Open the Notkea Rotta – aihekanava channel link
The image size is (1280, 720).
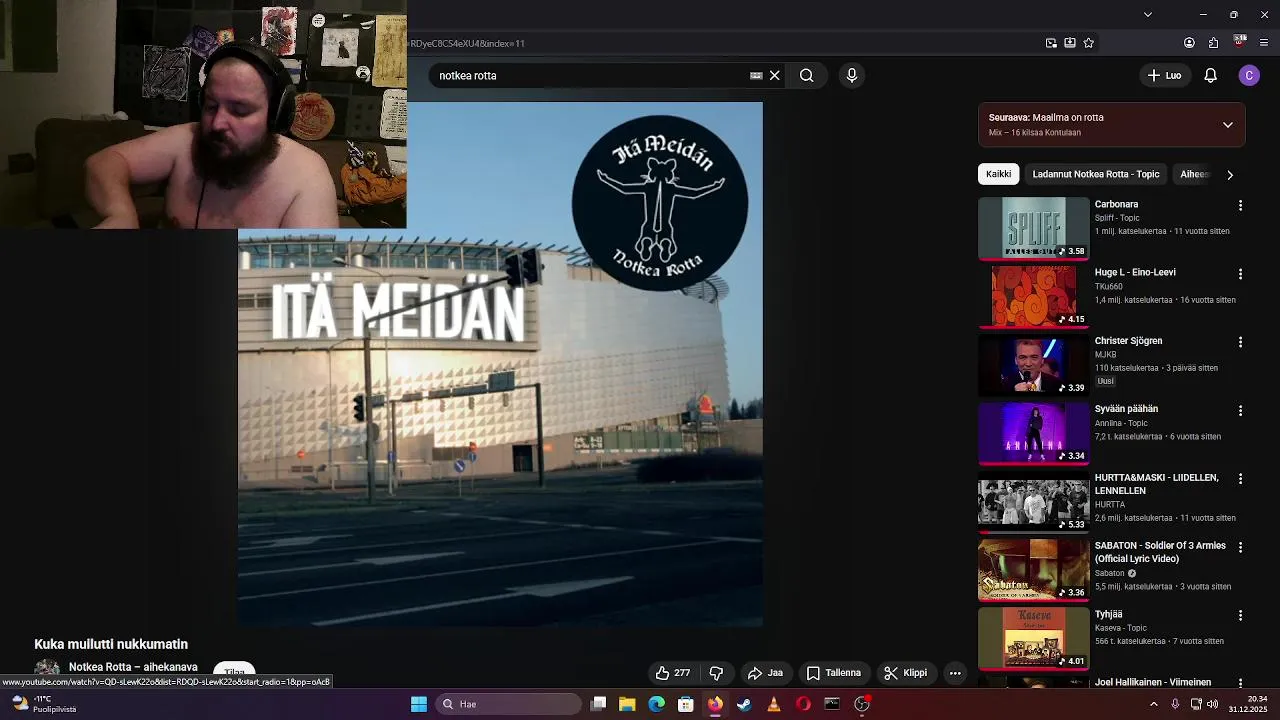pyautogui.click(x=133, y=667)
